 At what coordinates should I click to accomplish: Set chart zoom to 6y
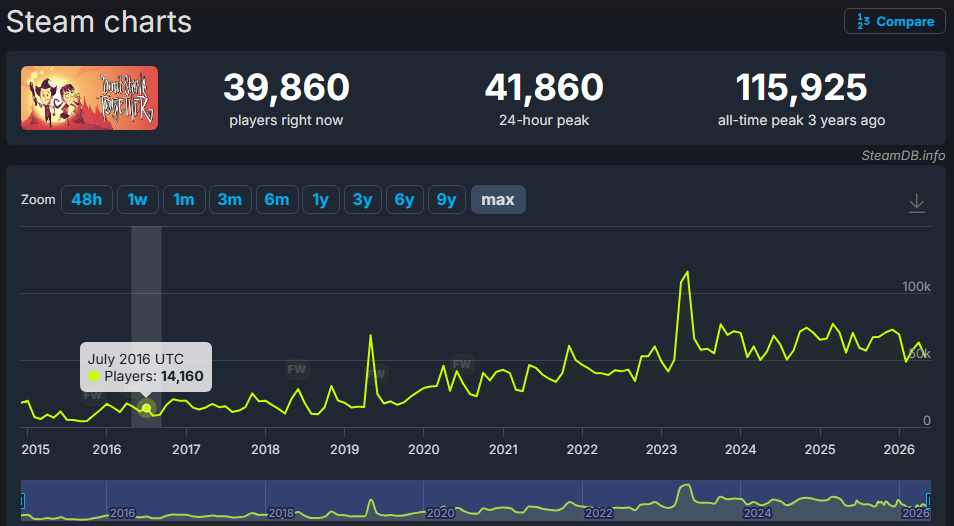point(405,199)
